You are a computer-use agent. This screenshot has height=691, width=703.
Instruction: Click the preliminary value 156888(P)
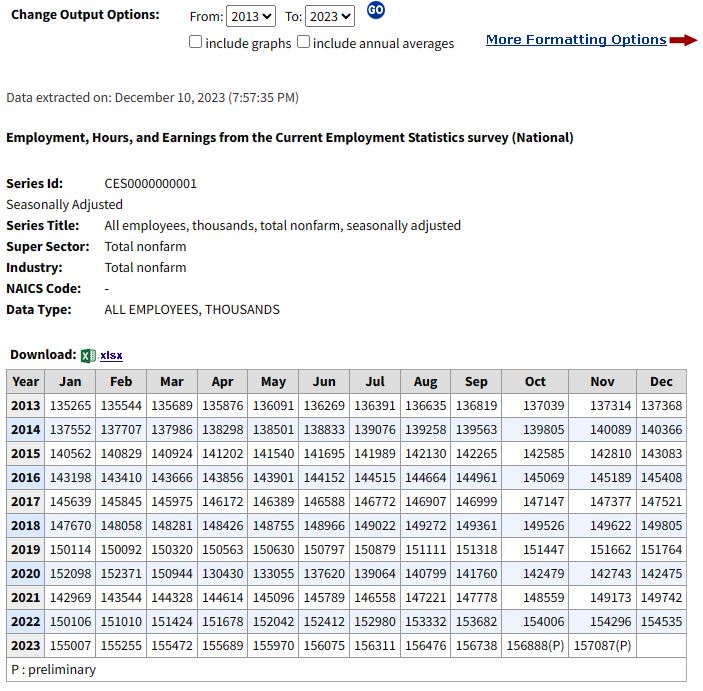coord(535,645)
